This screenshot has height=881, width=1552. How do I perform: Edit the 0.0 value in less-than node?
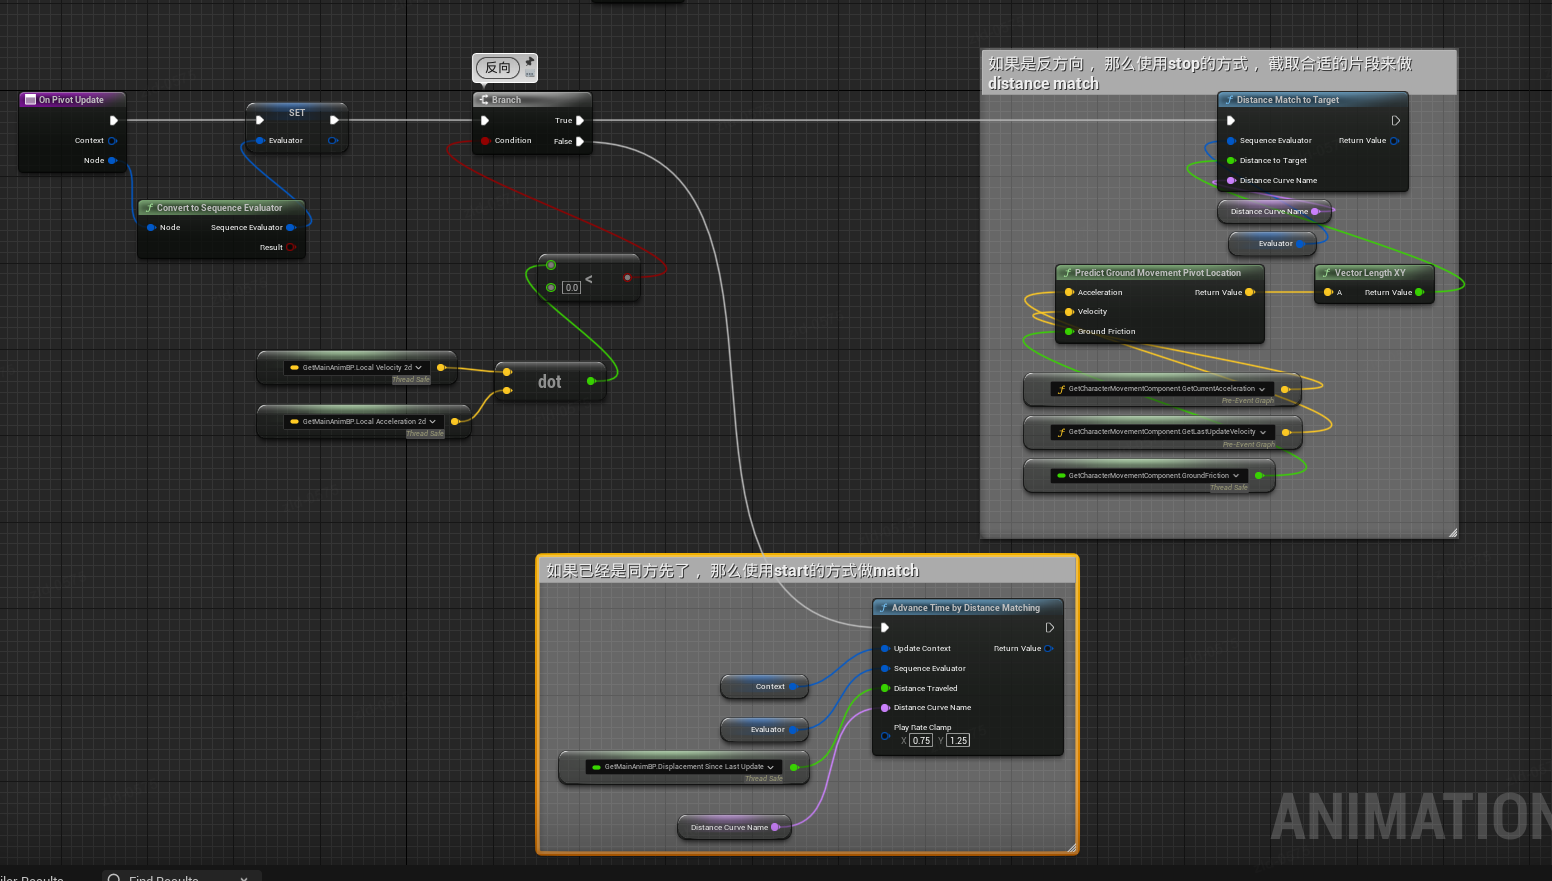pyautogui.click(x=571, y=288)
